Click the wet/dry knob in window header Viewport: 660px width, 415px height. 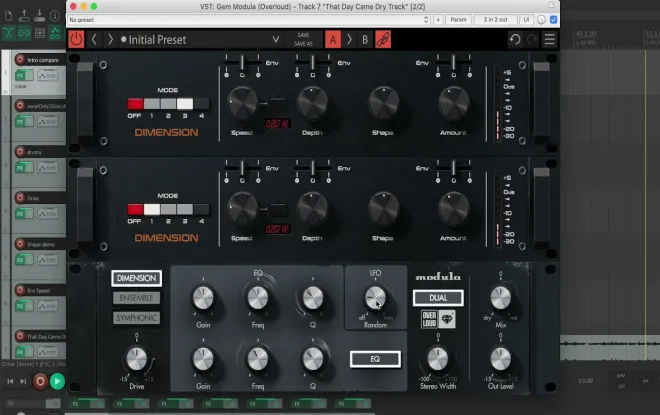coord(541,20)
